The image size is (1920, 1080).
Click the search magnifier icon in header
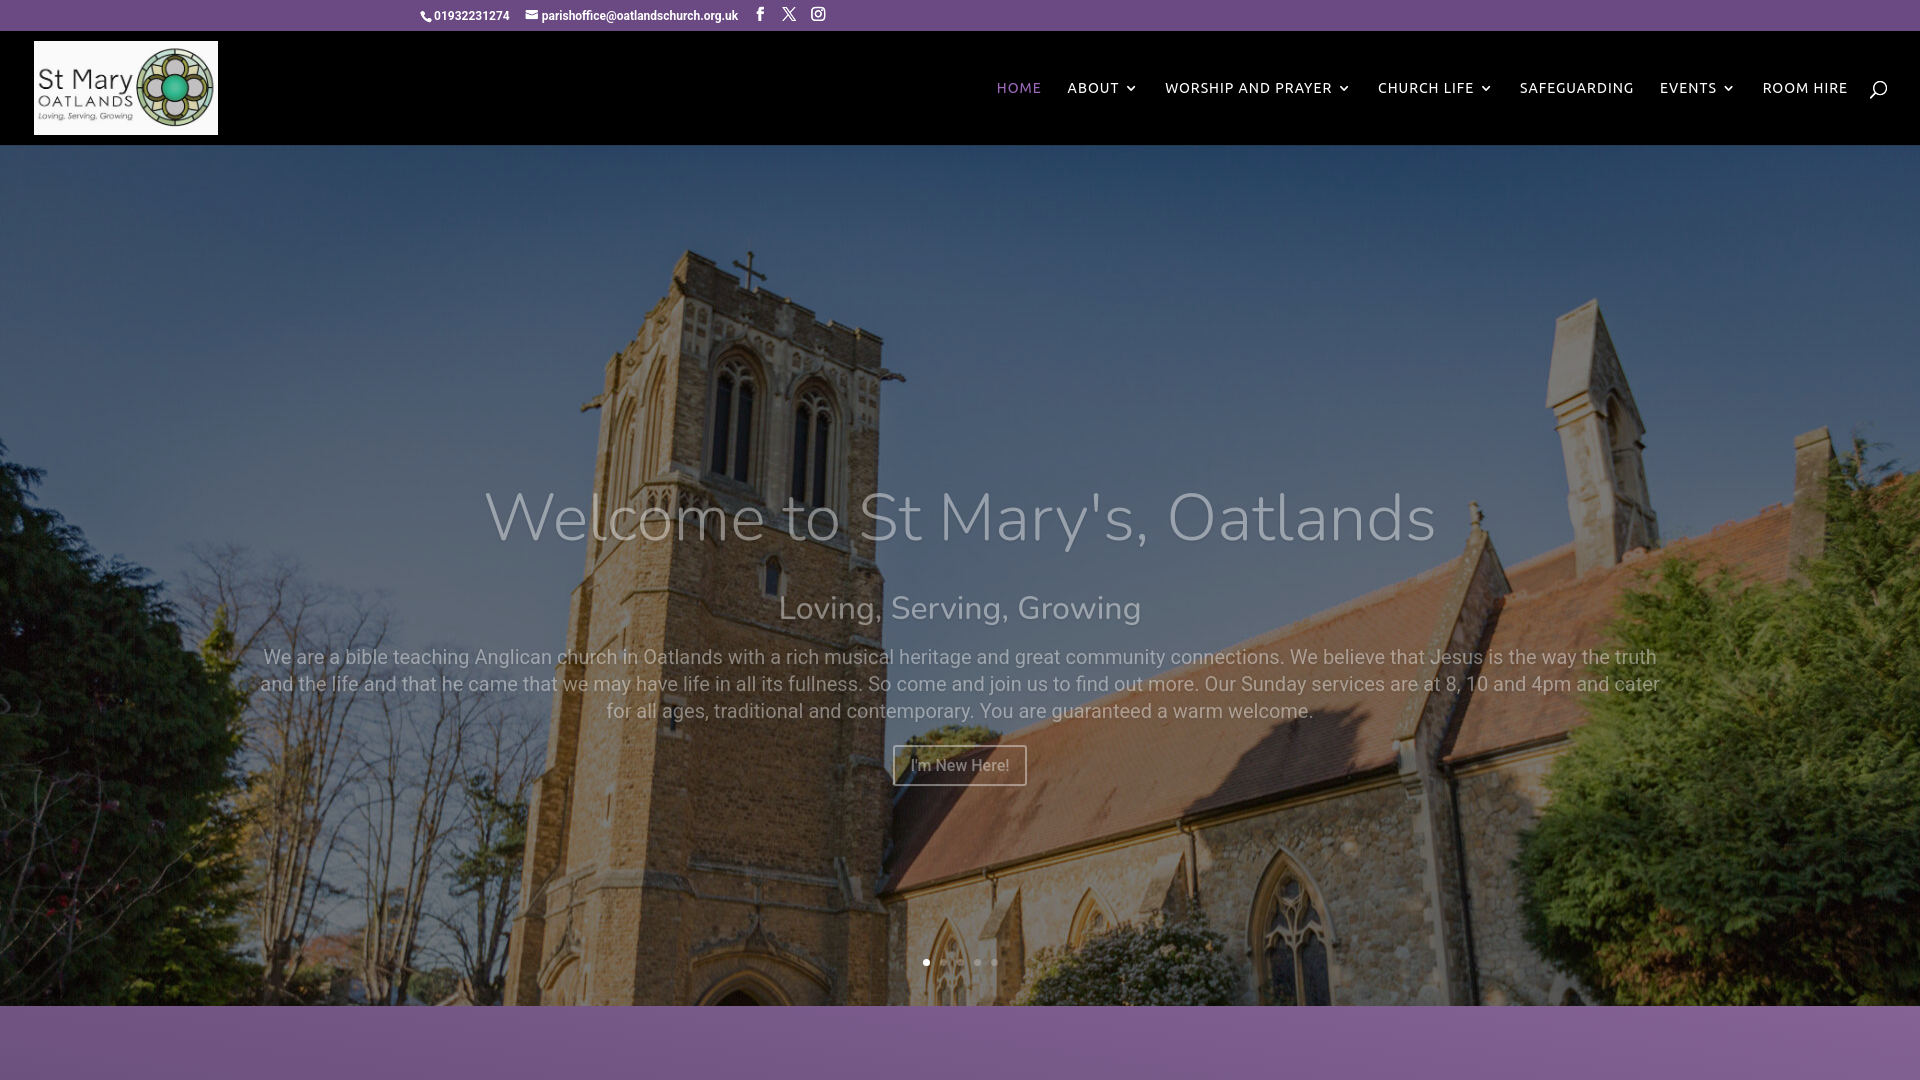click(x=1878, y=89)
